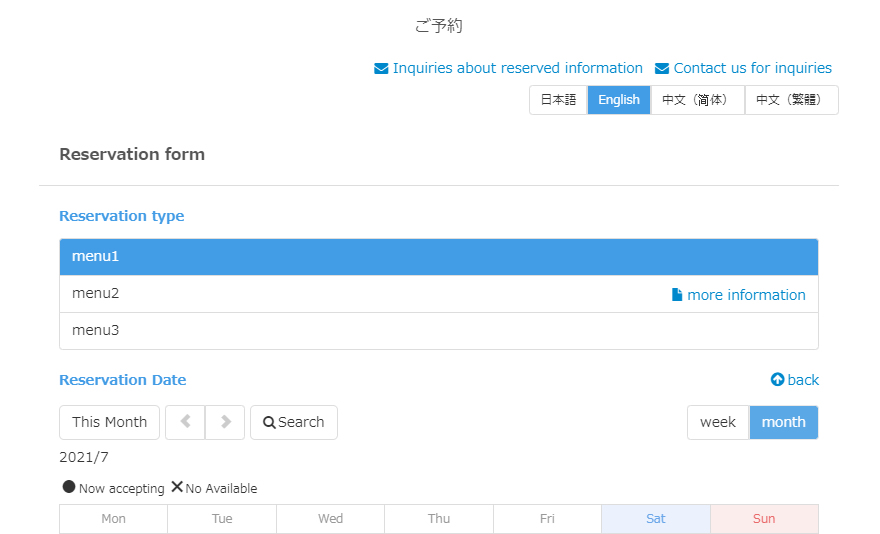
Task: Switch calendar to month view
Action: click(x=783, y=422)
